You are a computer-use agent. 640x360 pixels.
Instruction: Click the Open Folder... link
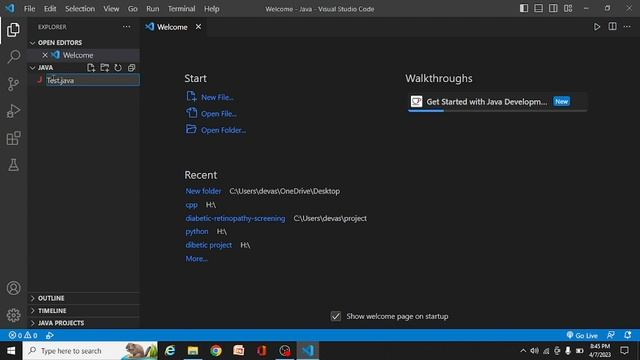click(x=223, y=130)
